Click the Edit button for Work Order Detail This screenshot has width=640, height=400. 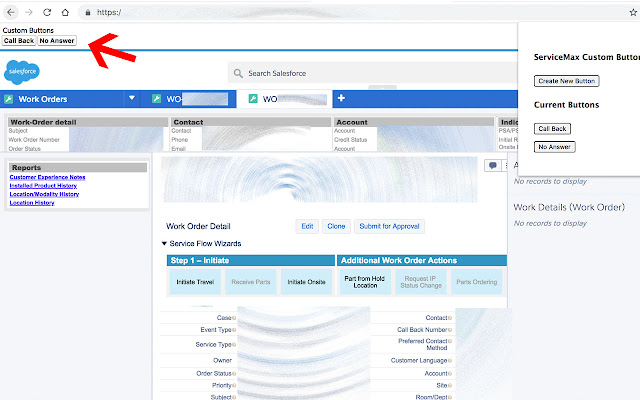(307, 226)
